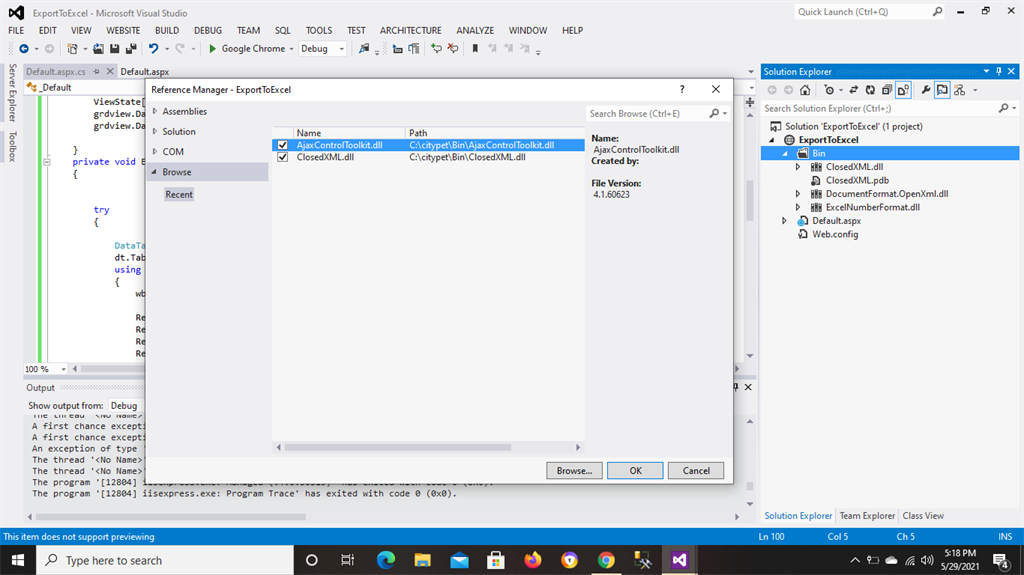Click the Windows Start button

[18, 560]
